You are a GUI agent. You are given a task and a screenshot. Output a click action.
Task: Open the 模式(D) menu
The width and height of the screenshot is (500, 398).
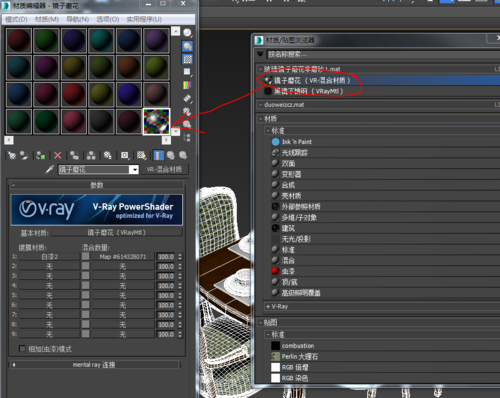[16, 19]
